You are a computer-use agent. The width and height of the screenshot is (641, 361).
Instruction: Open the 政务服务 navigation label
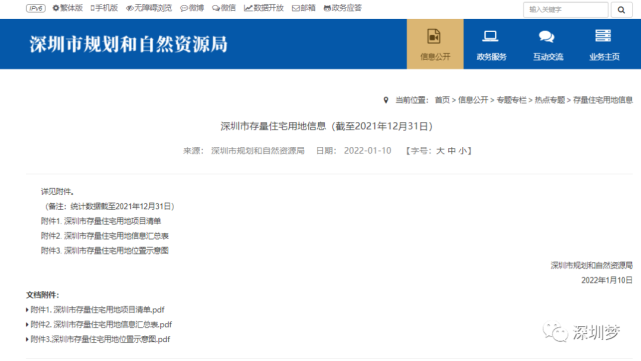(491, 57)
